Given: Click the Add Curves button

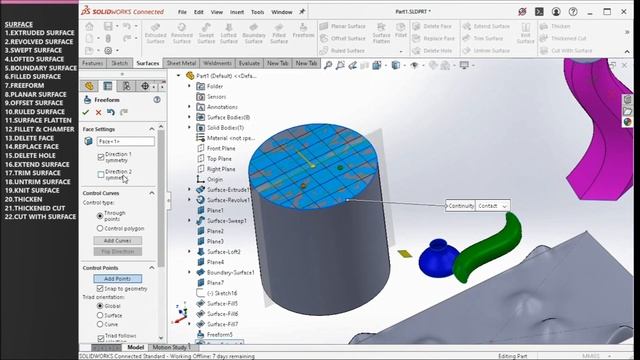Looking at the screenshot, I should tap(118, 241).
